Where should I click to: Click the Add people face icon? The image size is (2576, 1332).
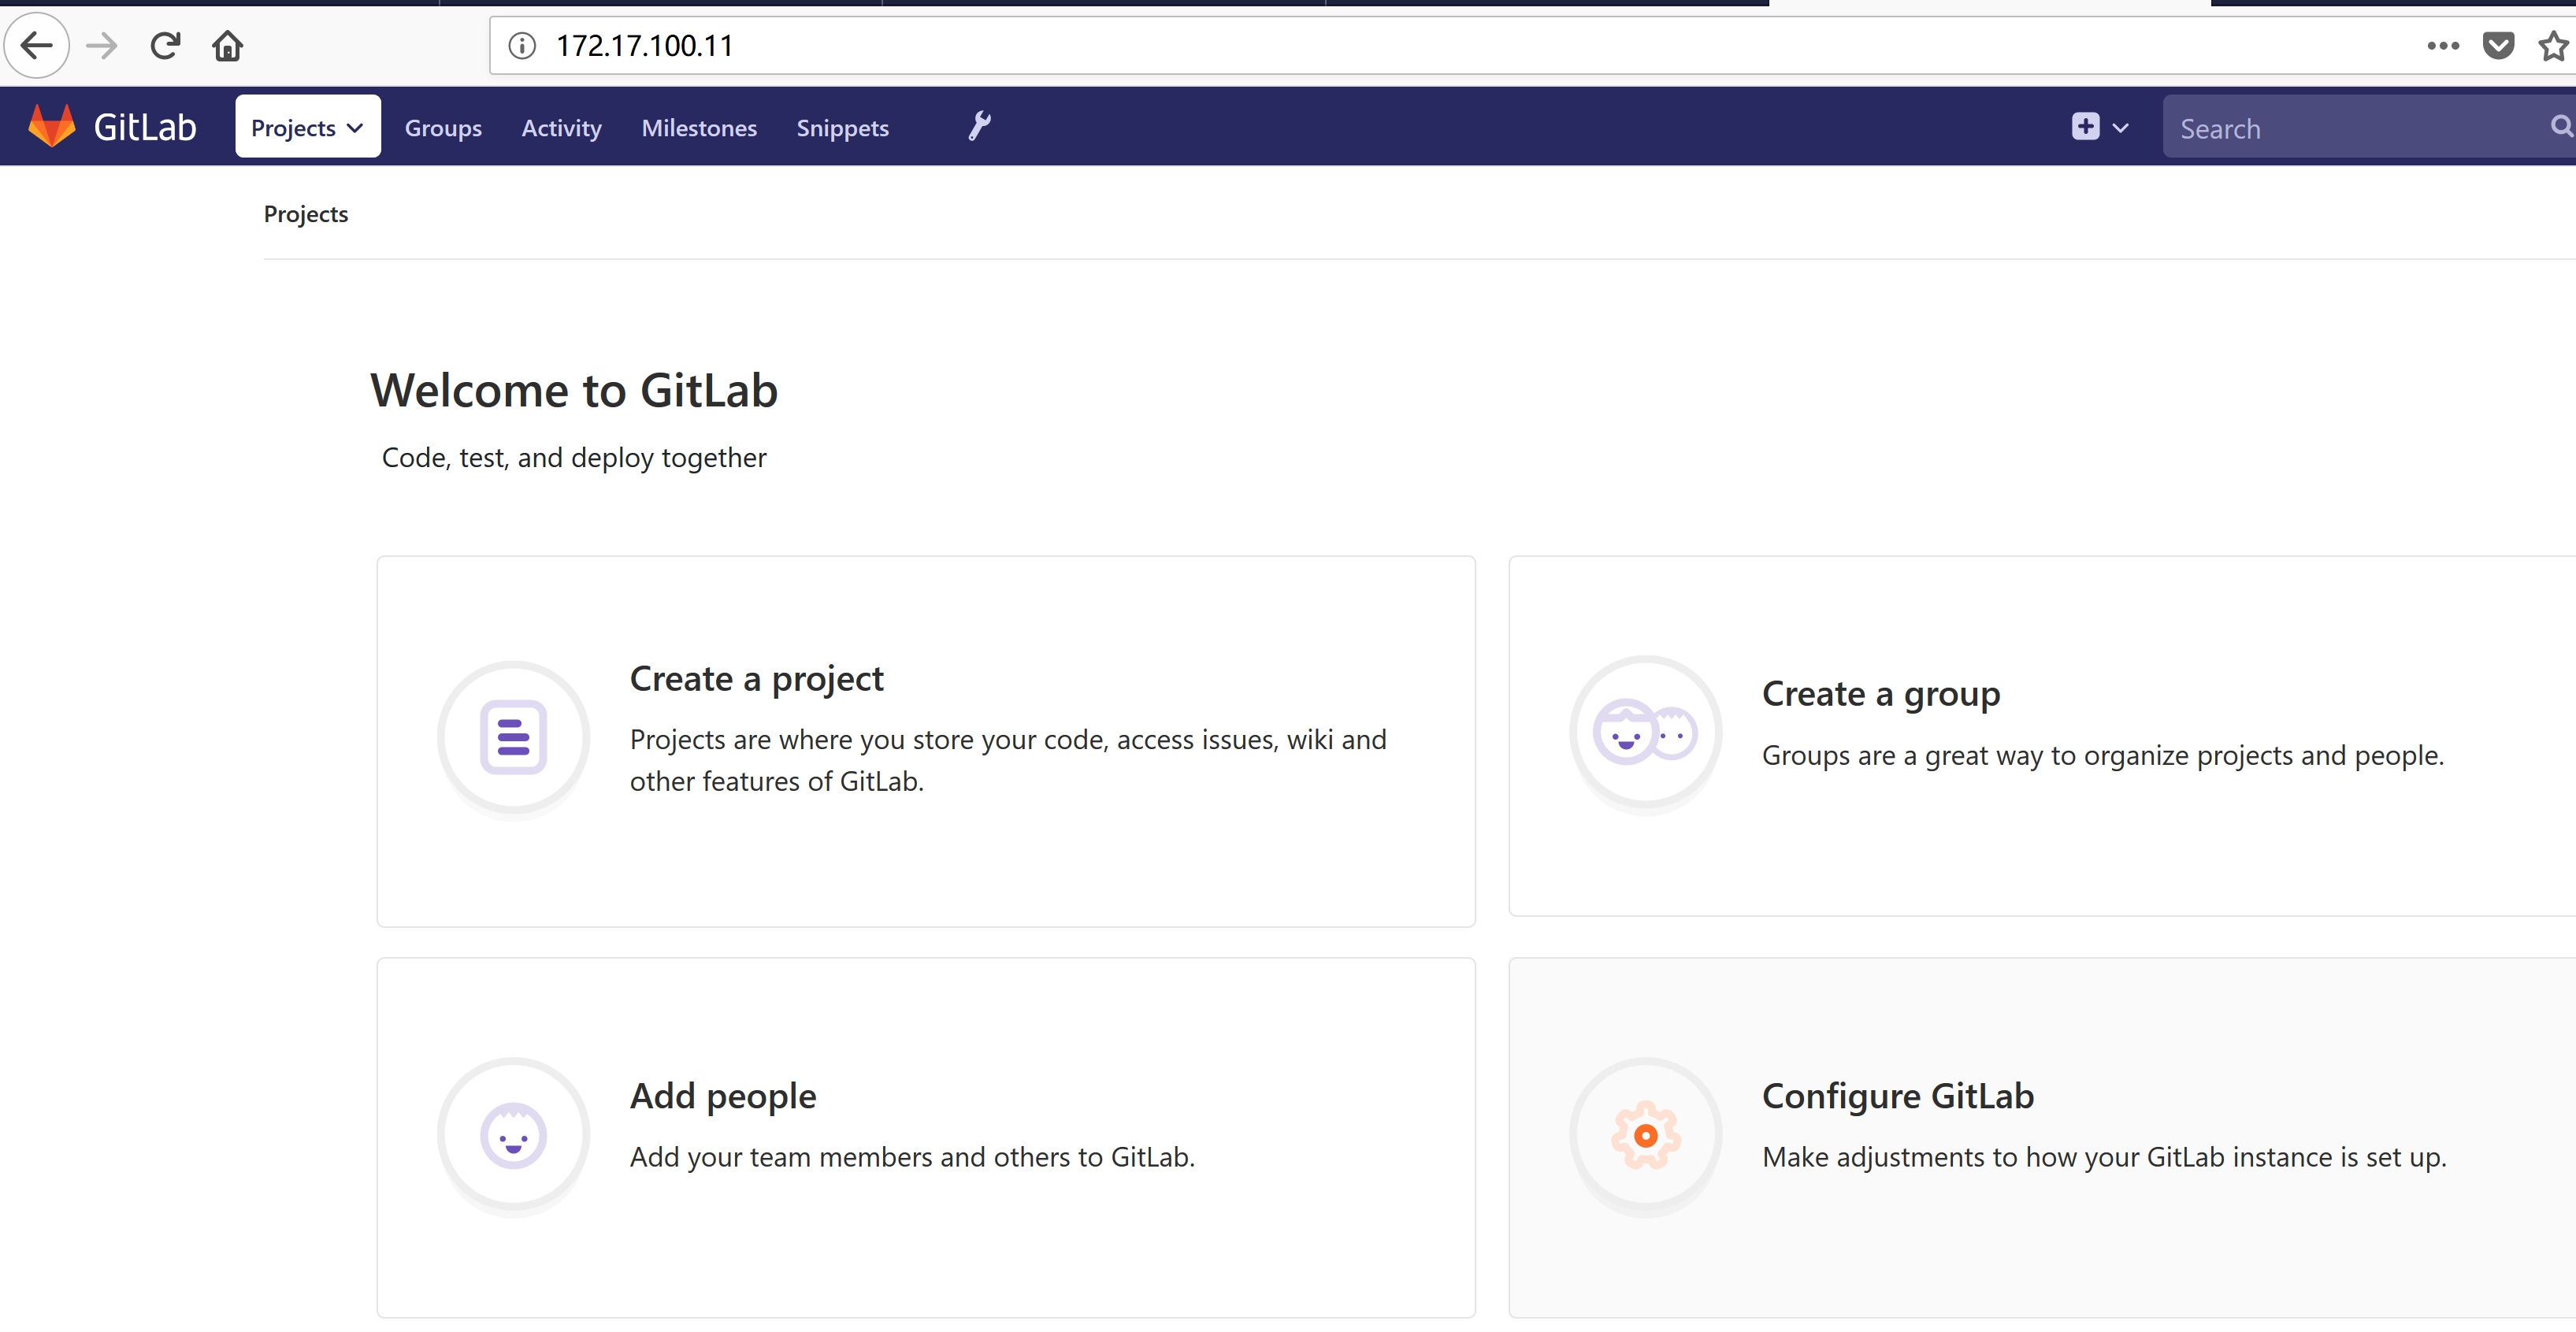(513, 1136)
